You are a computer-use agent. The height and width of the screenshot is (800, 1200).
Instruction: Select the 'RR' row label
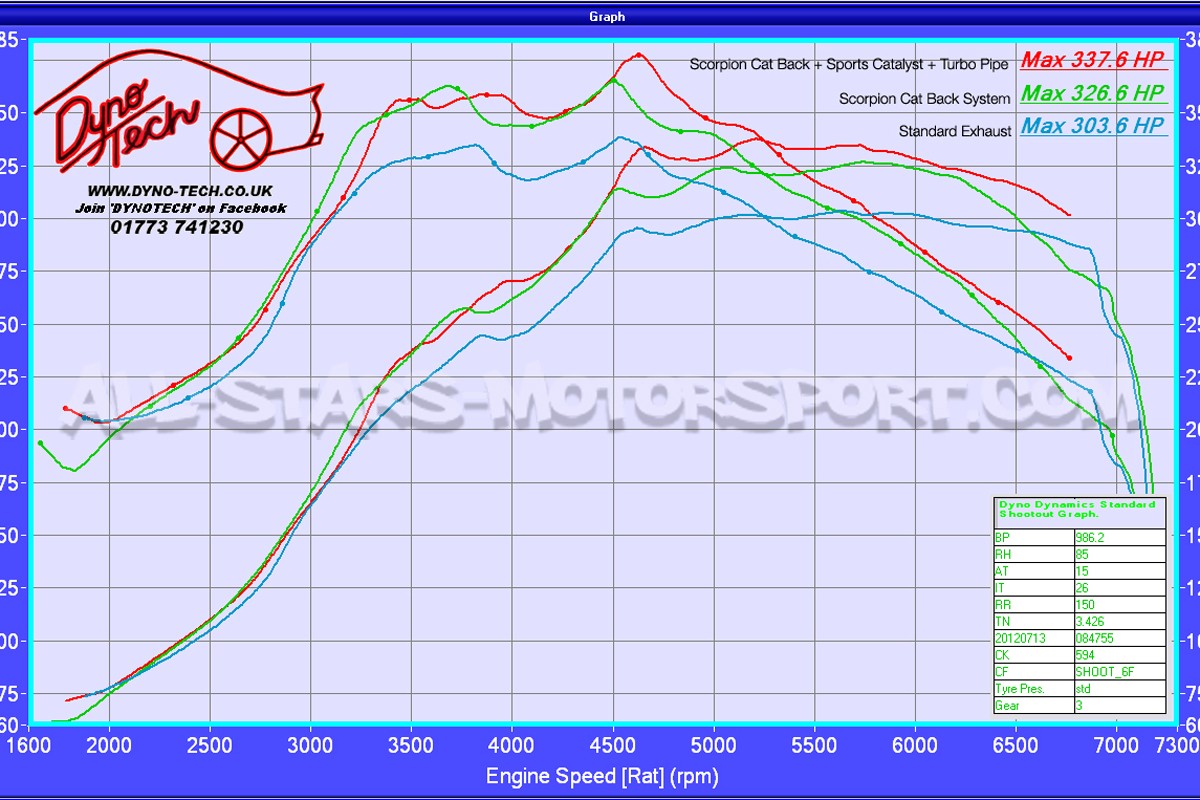coord(1033,604)
